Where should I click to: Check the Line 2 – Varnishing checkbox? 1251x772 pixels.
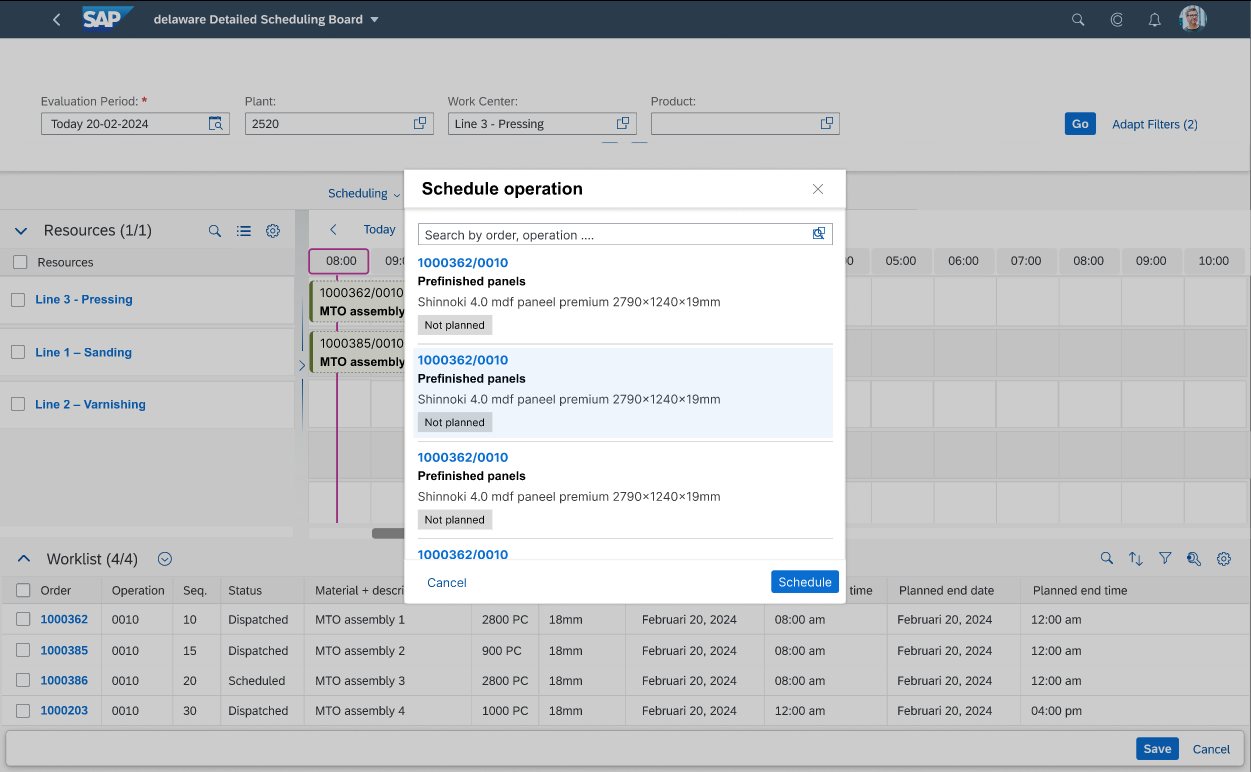(x=18, y=404)
